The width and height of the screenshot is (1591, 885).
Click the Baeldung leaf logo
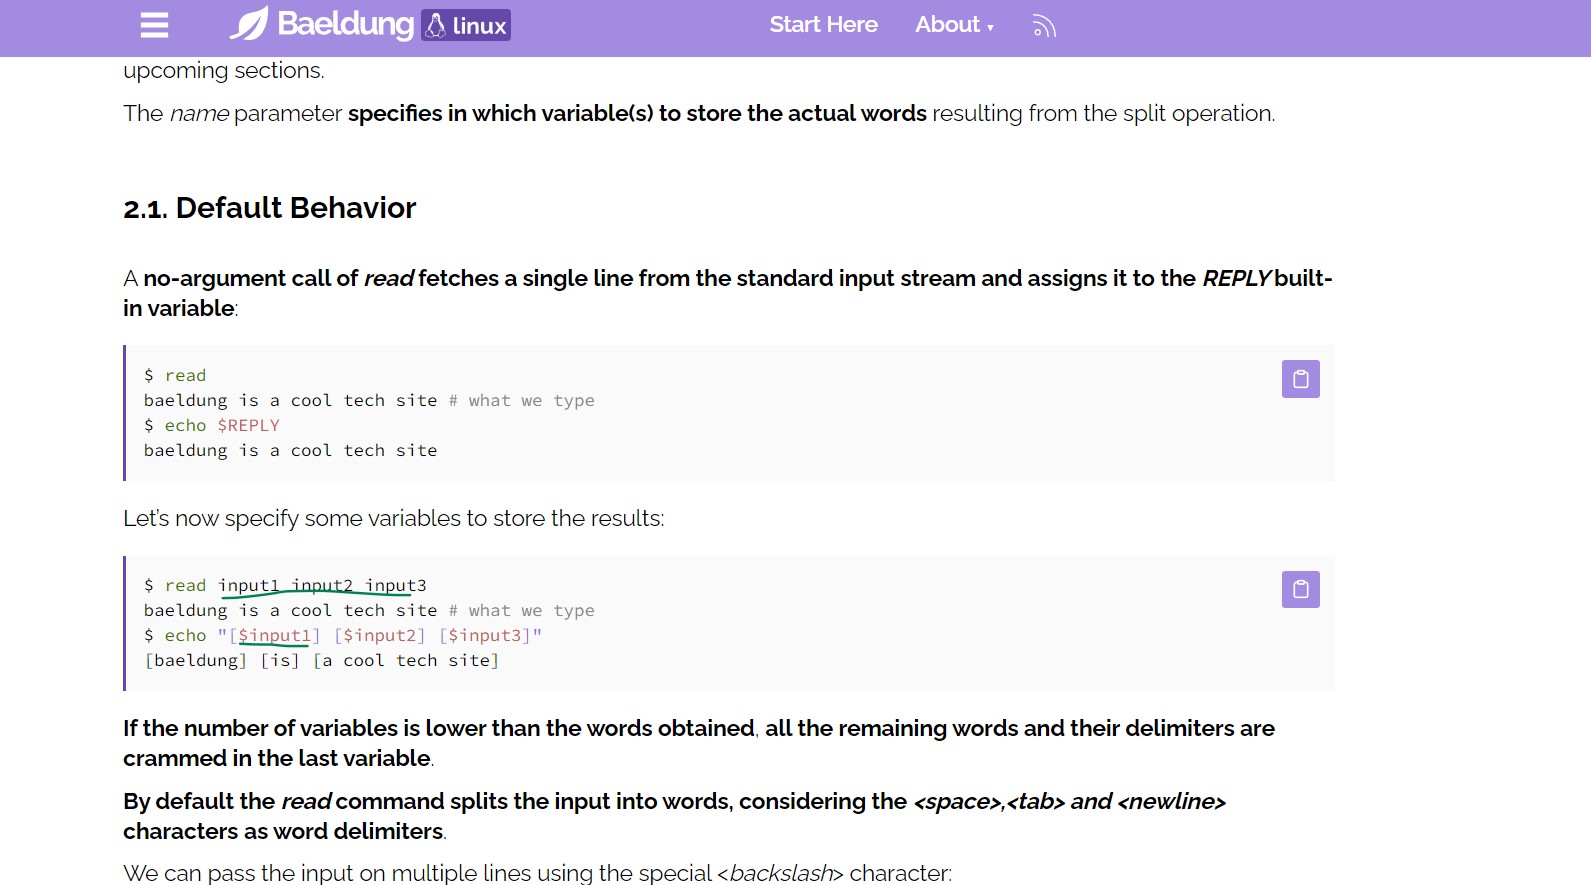(249, 24)
